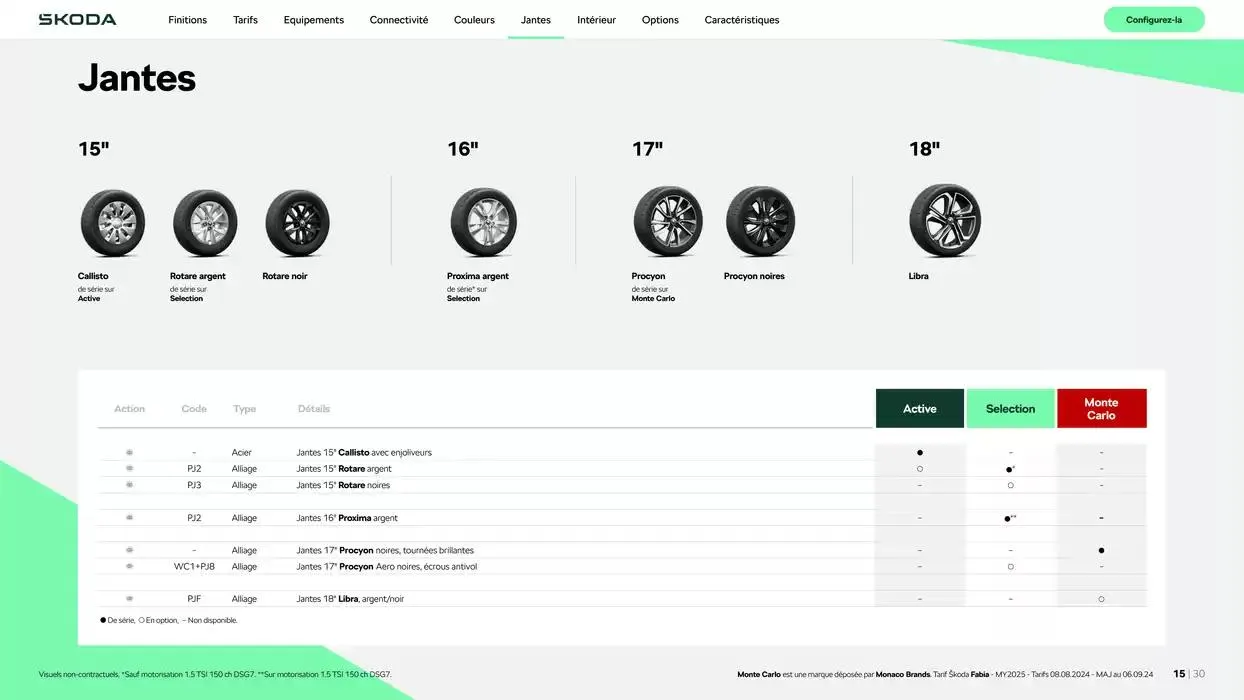Click the Škoda logo
The width and height of the screenshot is (1244, 700).
tap(77, 20)
